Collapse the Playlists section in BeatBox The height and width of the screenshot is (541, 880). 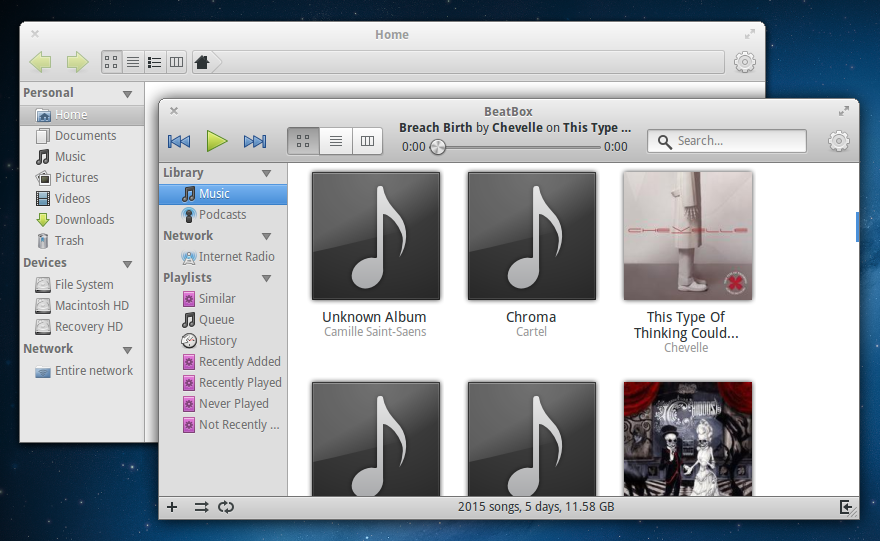267,278
